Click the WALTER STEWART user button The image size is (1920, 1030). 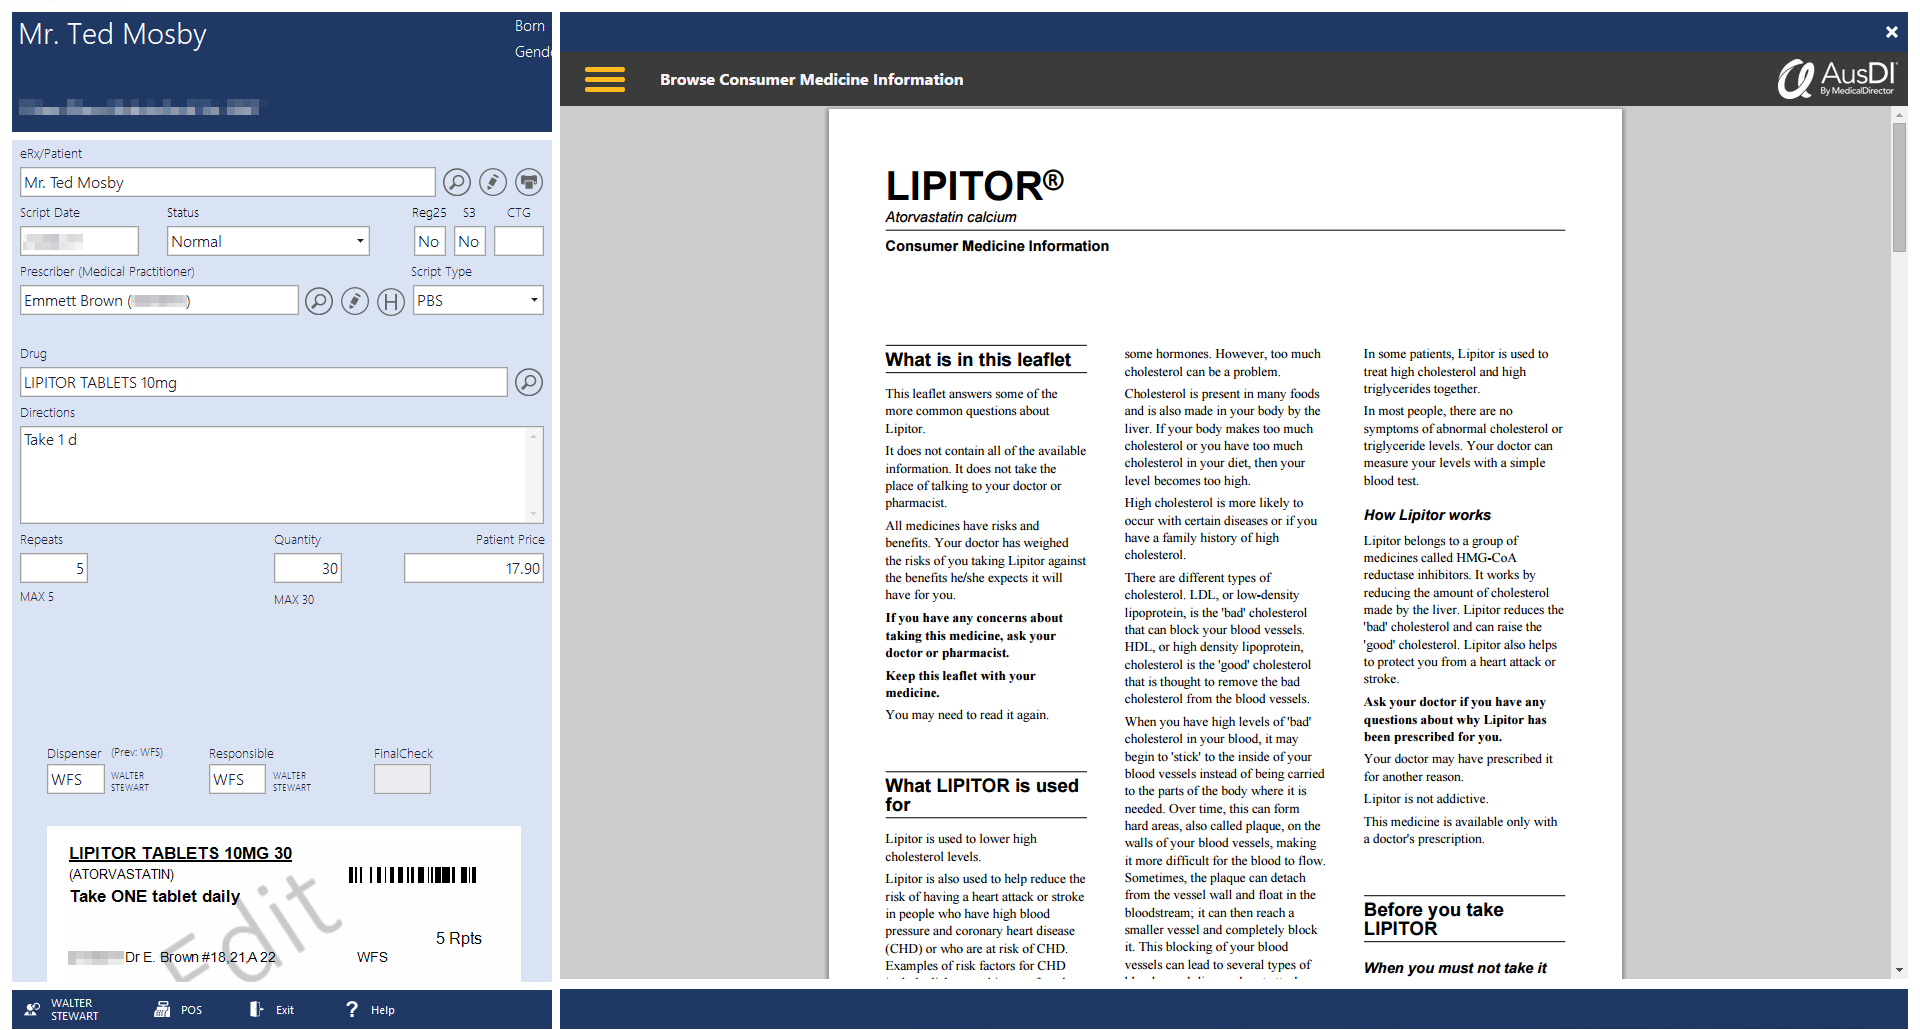62,1010
